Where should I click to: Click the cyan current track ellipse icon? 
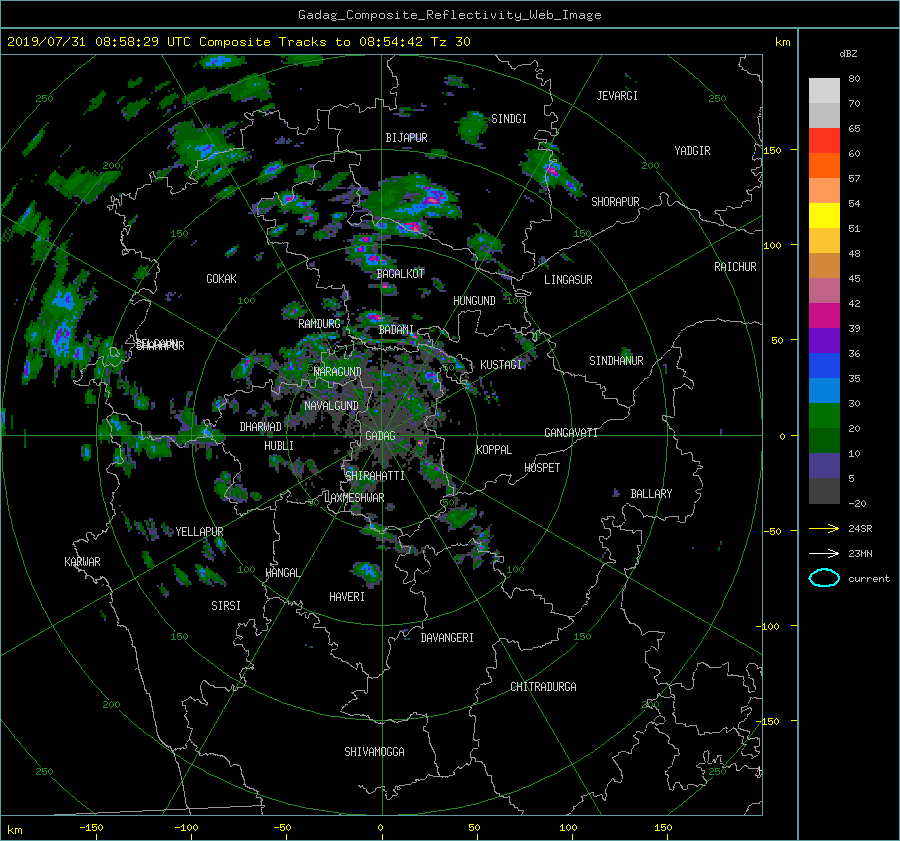[824, 578]
